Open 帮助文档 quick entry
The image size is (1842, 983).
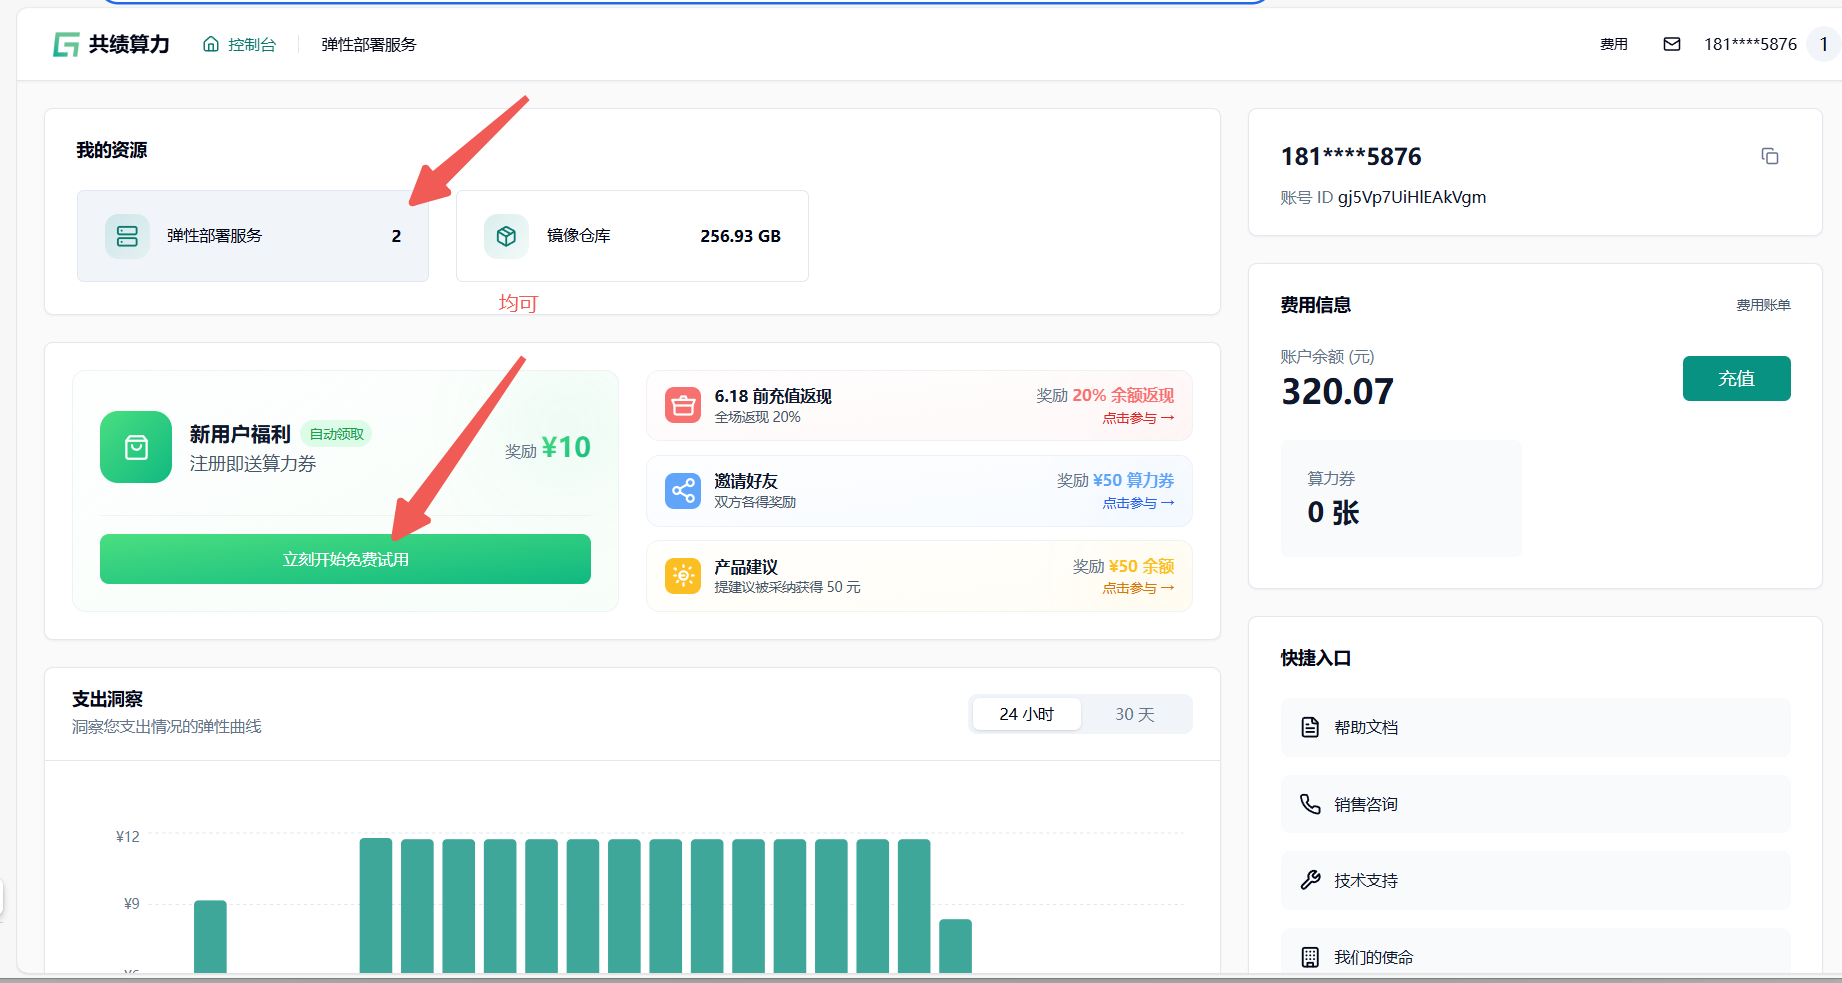tap(1535, 727)
